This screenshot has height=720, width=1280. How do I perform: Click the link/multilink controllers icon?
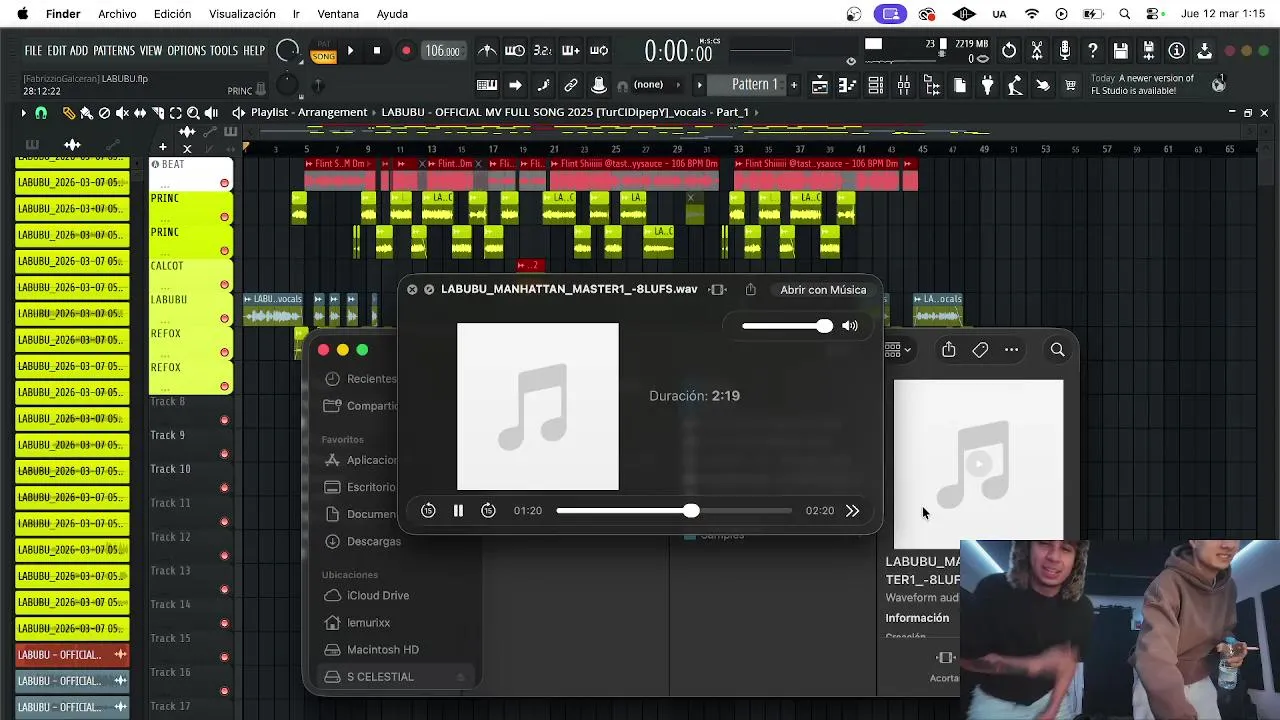(x=571, y=85)
